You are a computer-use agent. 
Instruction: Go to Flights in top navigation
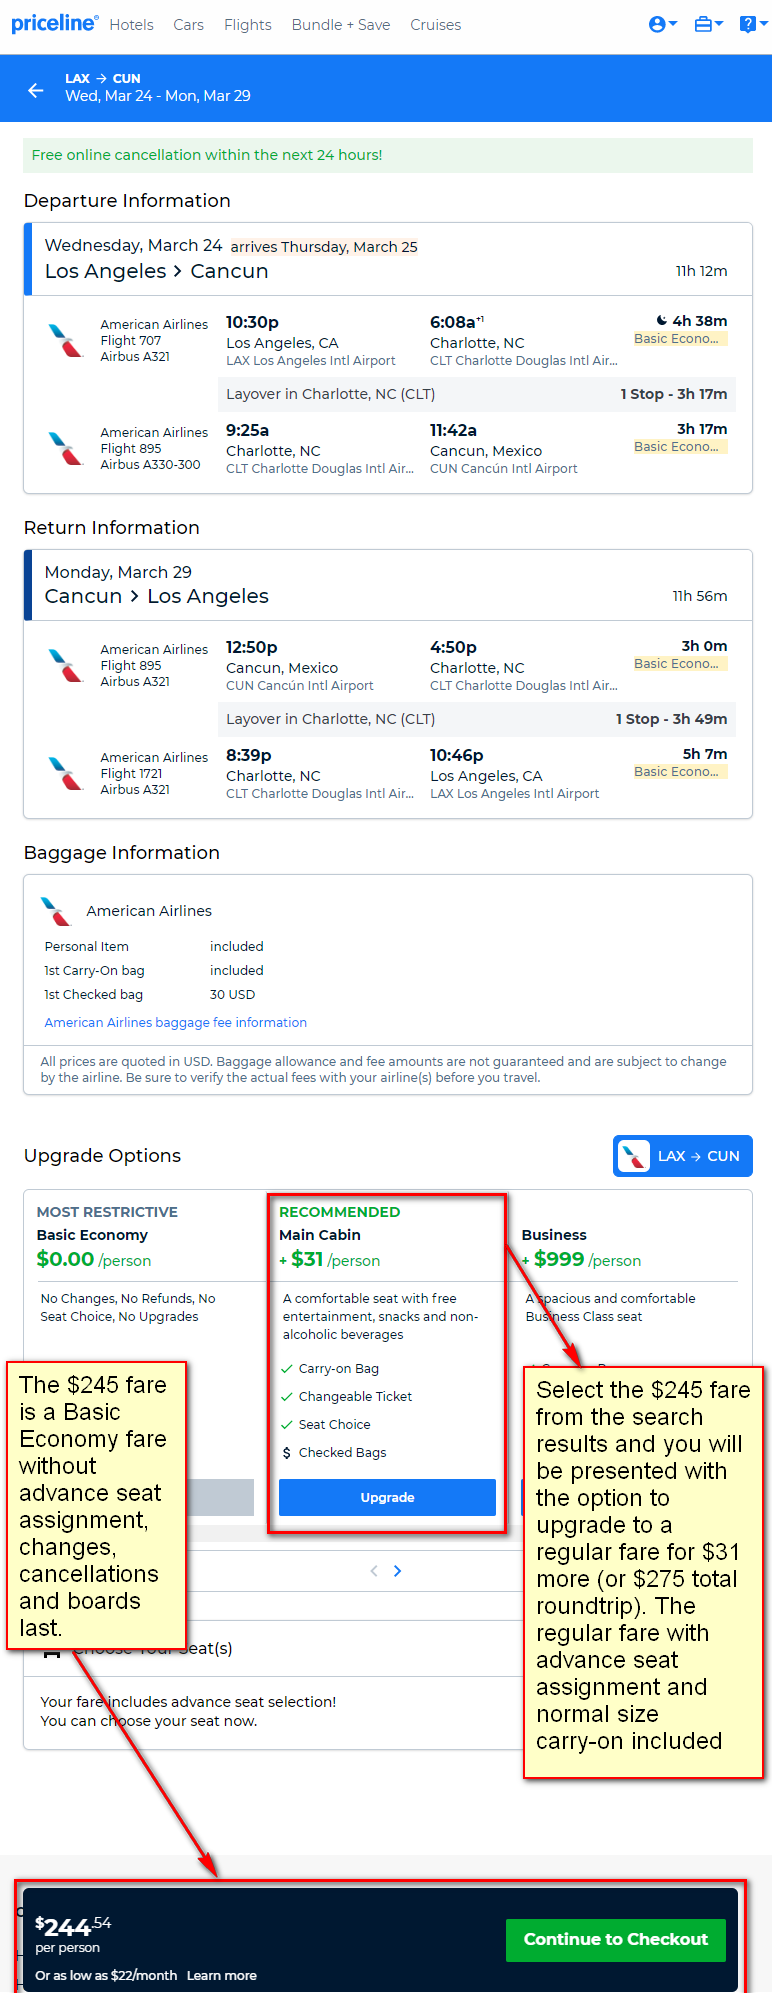click(248, 25)
